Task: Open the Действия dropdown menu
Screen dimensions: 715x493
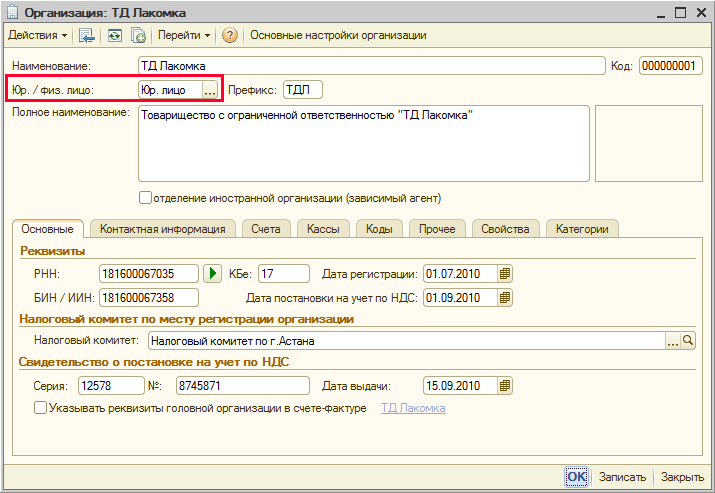Action: tap(38, 35)
